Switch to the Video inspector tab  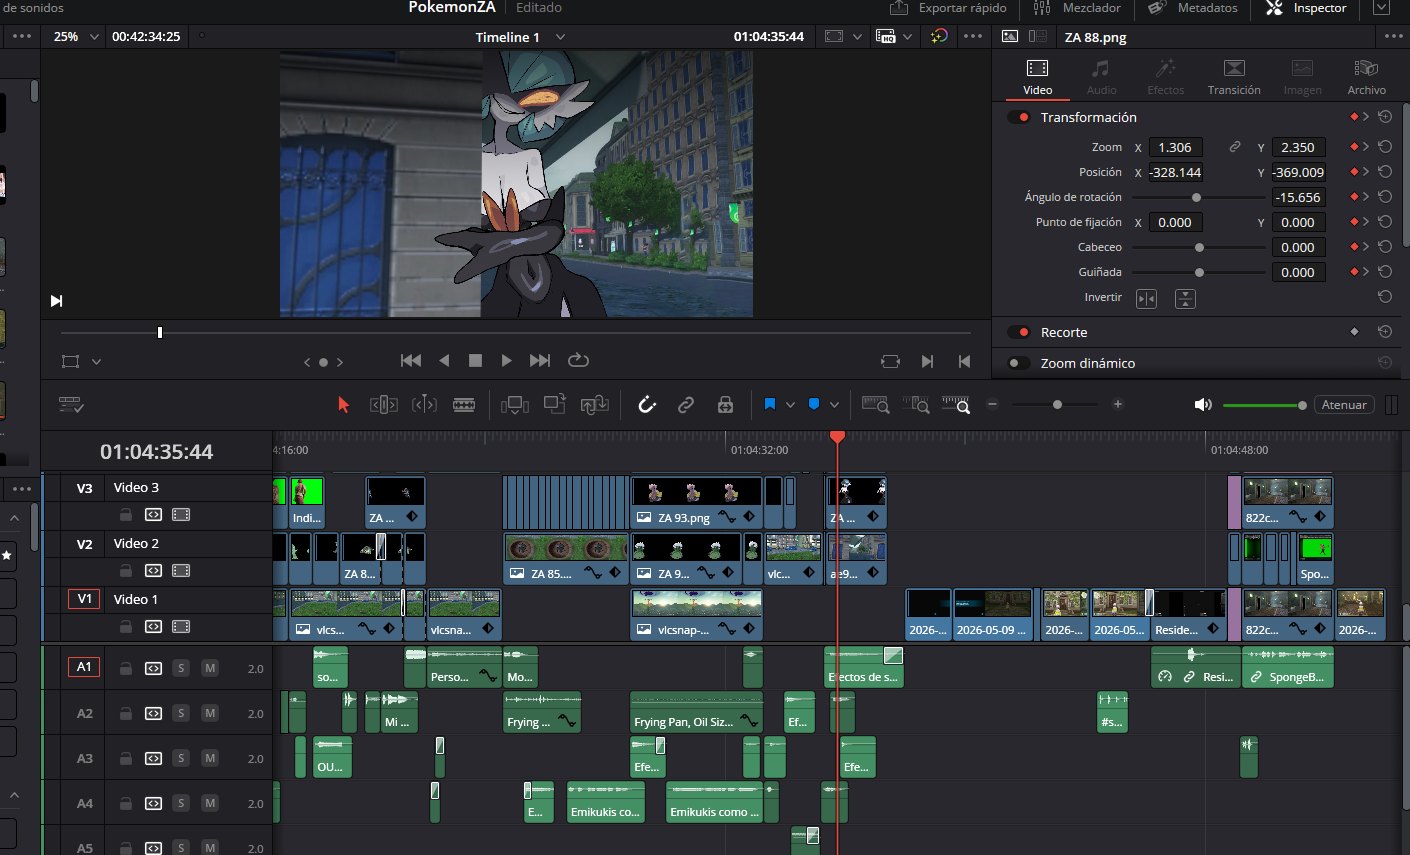(x=1038, y=77)
